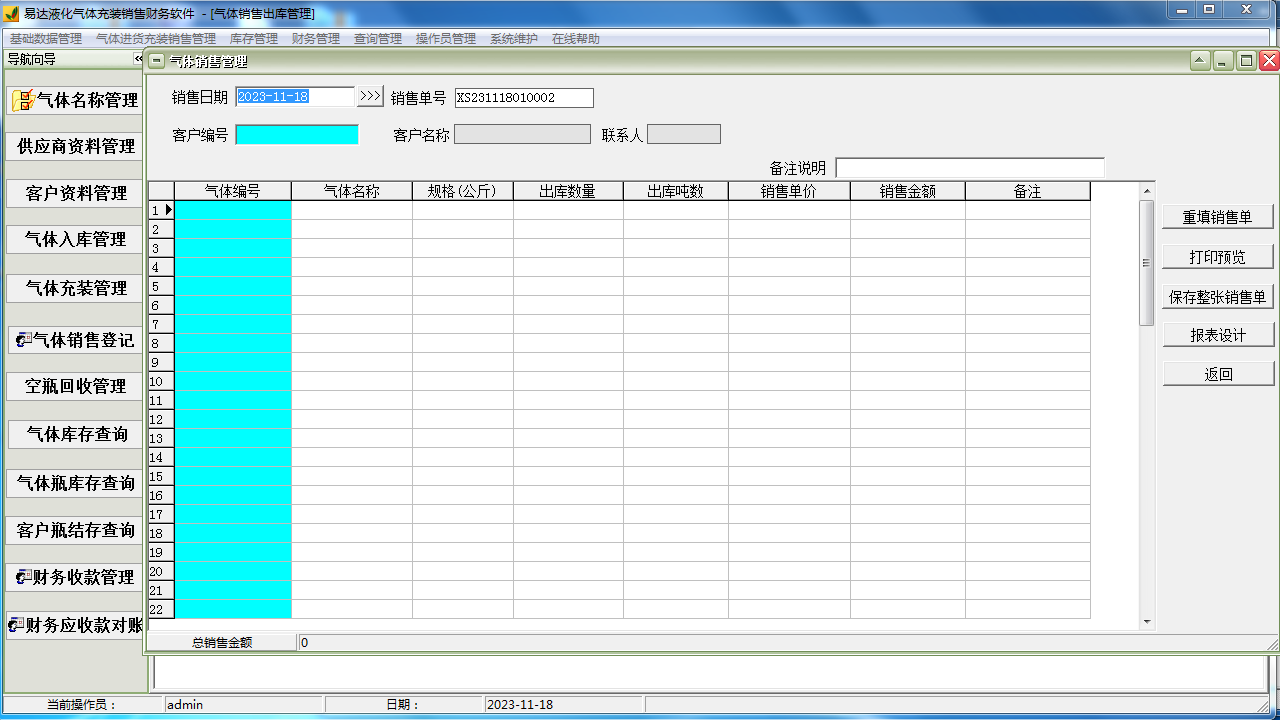Image resolution: width=1280 pixels, height=720 pixels.
Task: Open the date picker >>> button beside 销售日期
Action: coord(370,96)
